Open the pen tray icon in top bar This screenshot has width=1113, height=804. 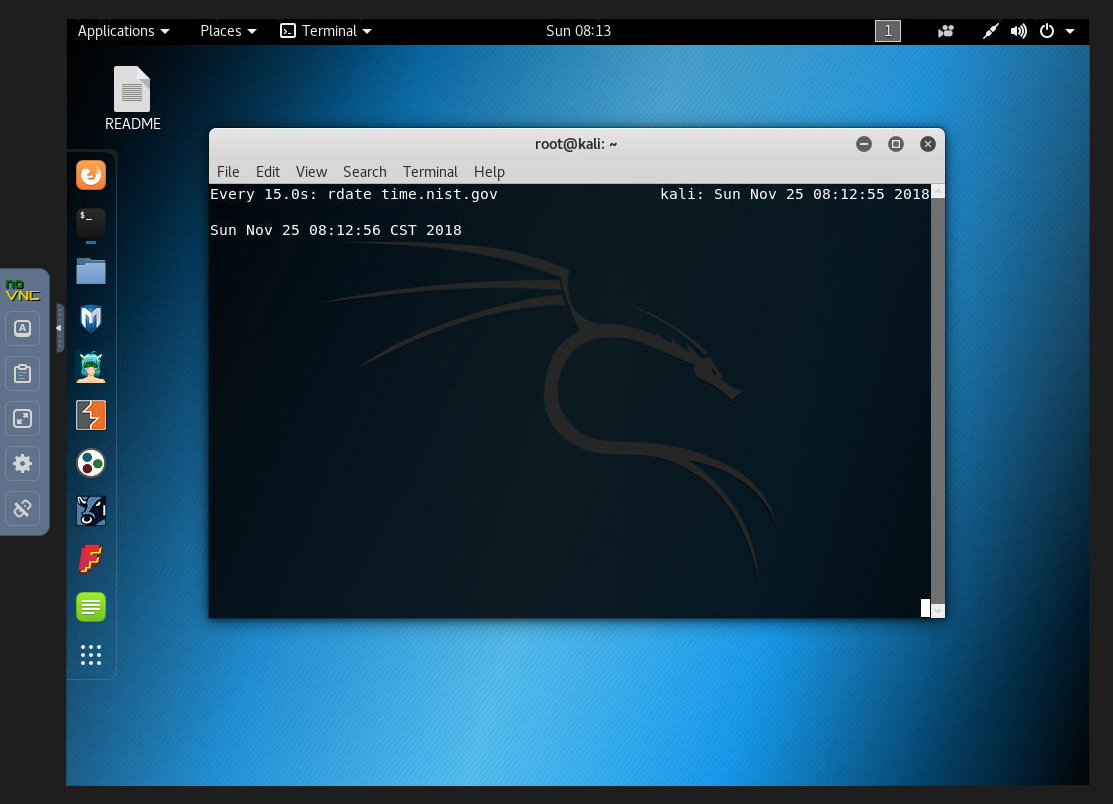(990, 31)
